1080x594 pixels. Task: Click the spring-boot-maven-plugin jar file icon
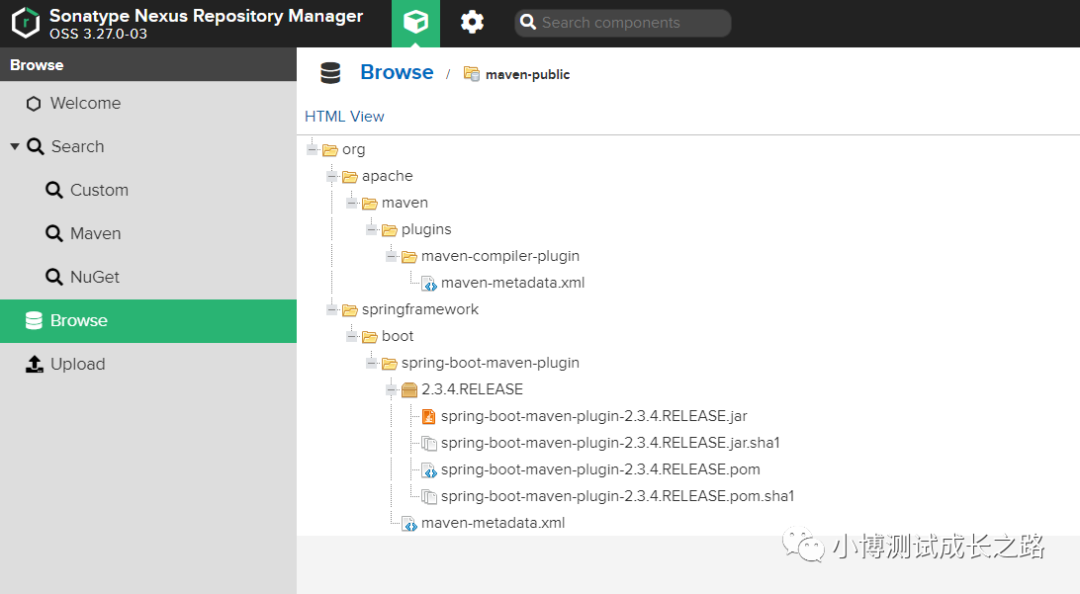pos(429,416)
